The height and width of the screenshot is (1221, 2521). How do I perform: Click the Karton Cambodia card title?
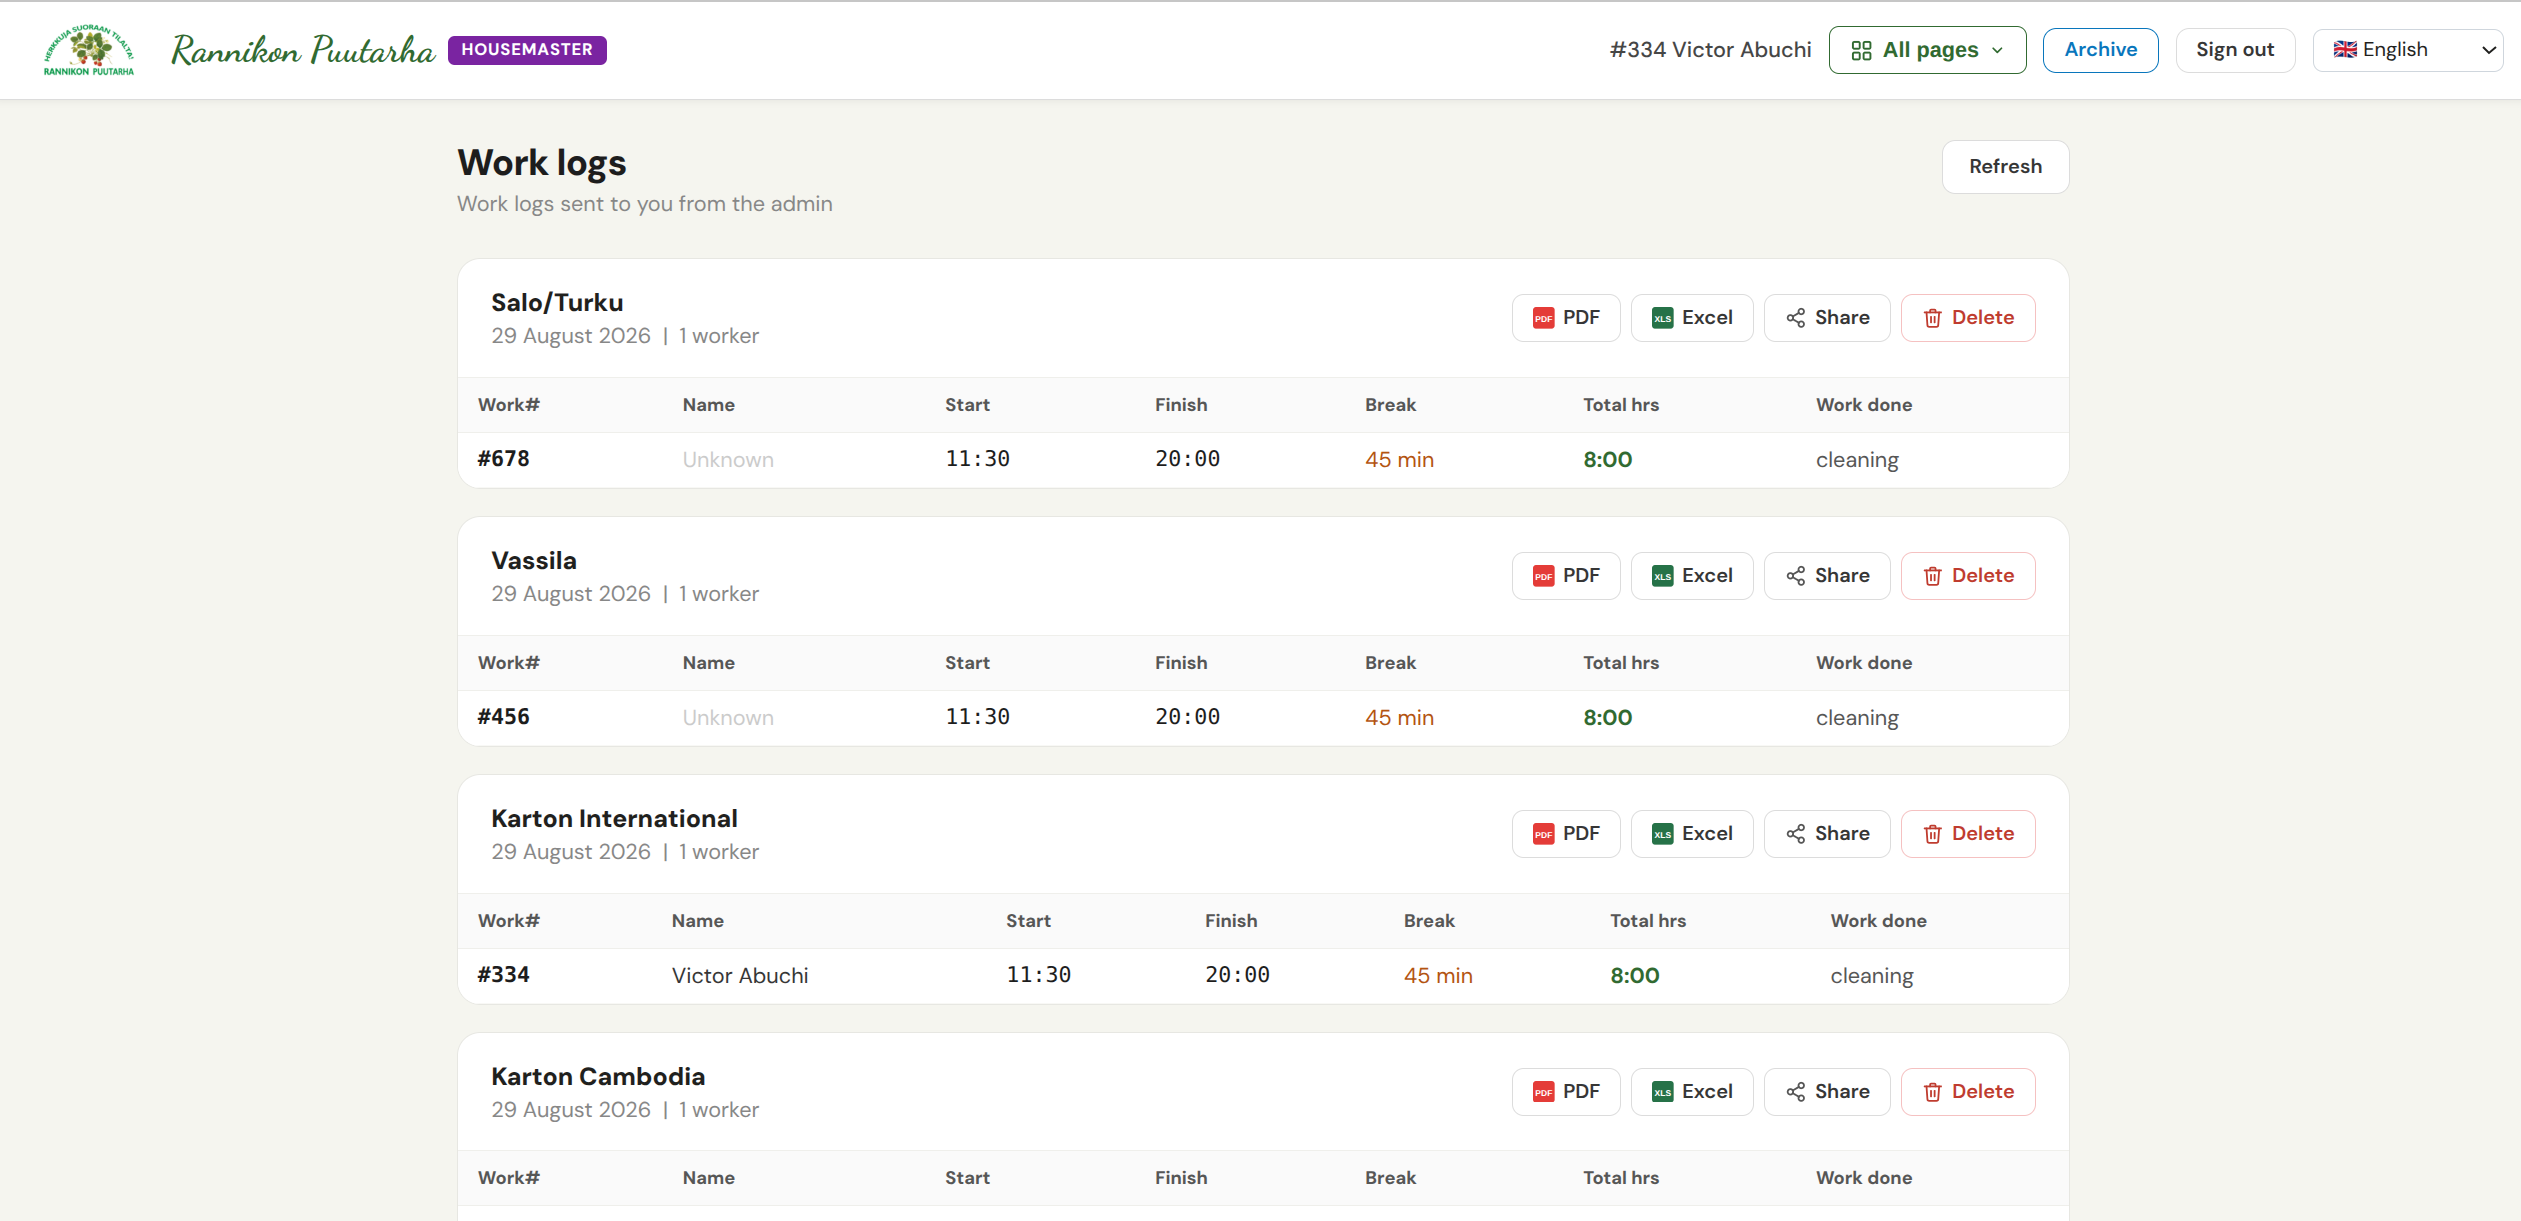pyautogui.click(x=598, y=1077)
